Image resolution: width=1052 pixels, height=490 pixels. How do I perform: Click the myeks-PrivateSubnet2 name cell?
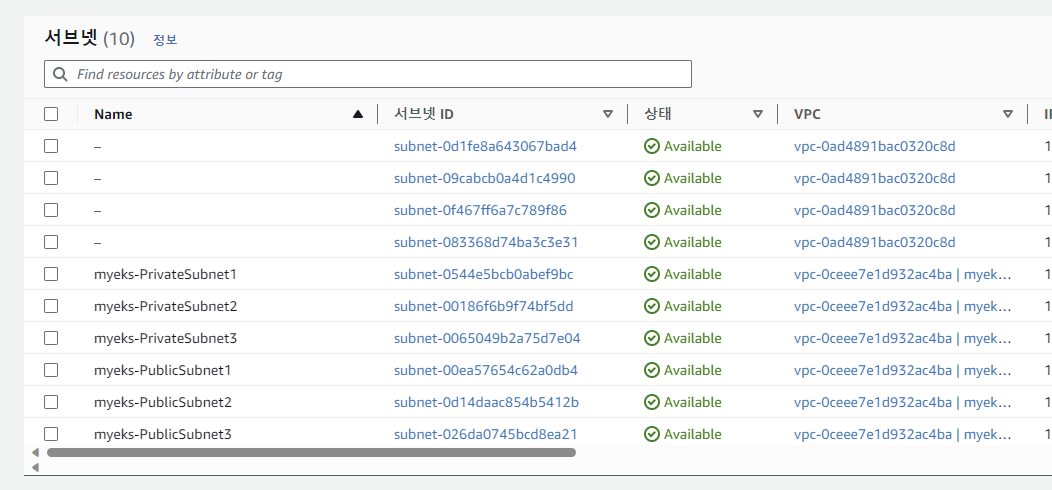[165, 306]
